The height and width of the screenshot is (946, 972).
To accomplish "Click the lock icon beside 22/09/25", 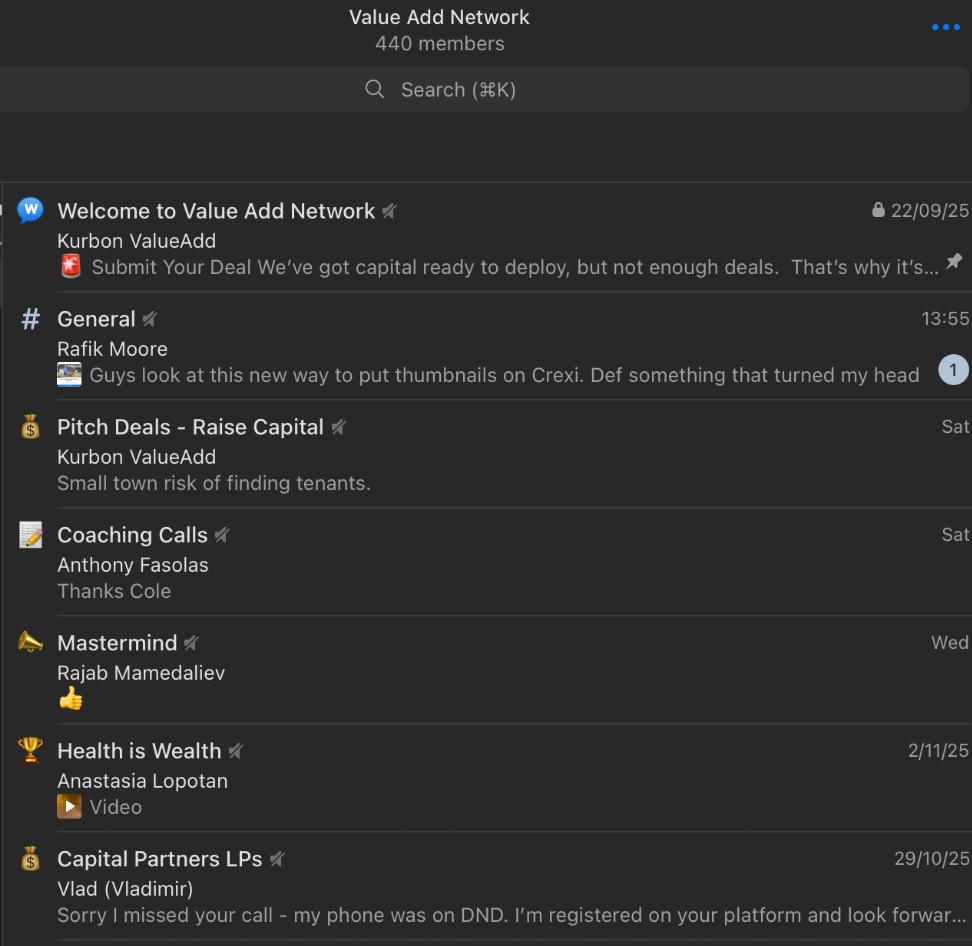I will coord(878,210).
